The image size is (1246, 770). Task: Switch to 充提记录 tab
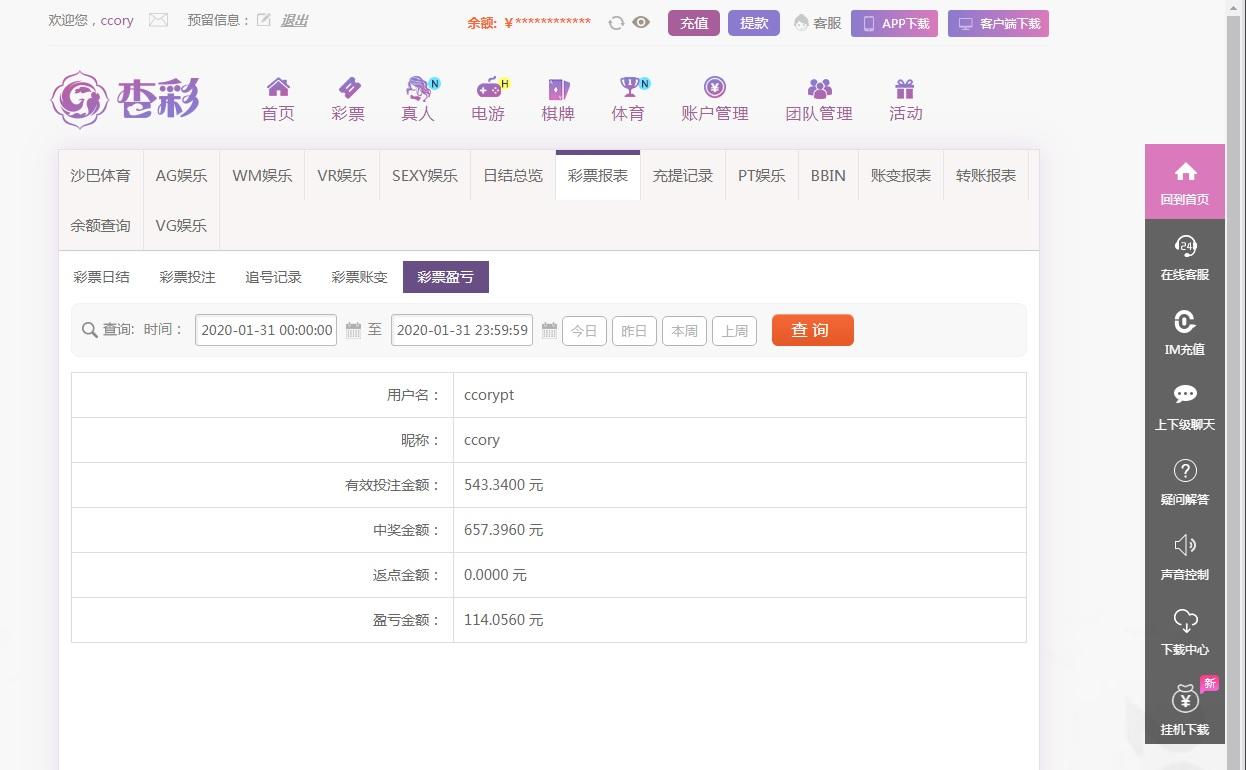click(683, 176)
